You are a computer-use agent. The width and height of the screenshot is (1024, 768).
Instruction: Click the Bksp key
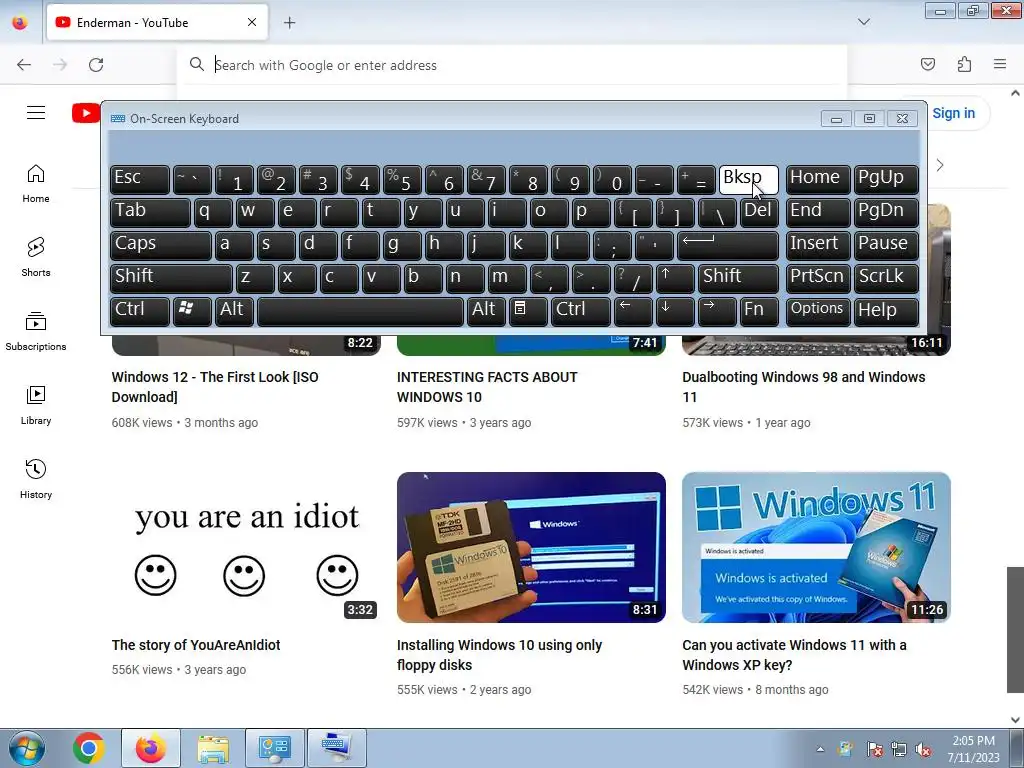[748, 180]
